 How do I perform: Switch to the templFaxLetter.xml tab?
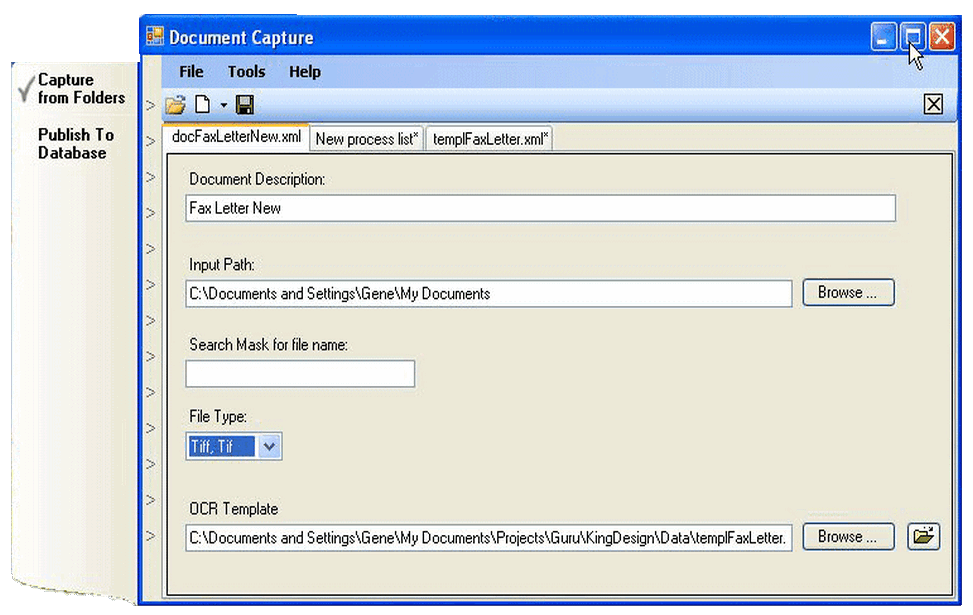[489, 138]
